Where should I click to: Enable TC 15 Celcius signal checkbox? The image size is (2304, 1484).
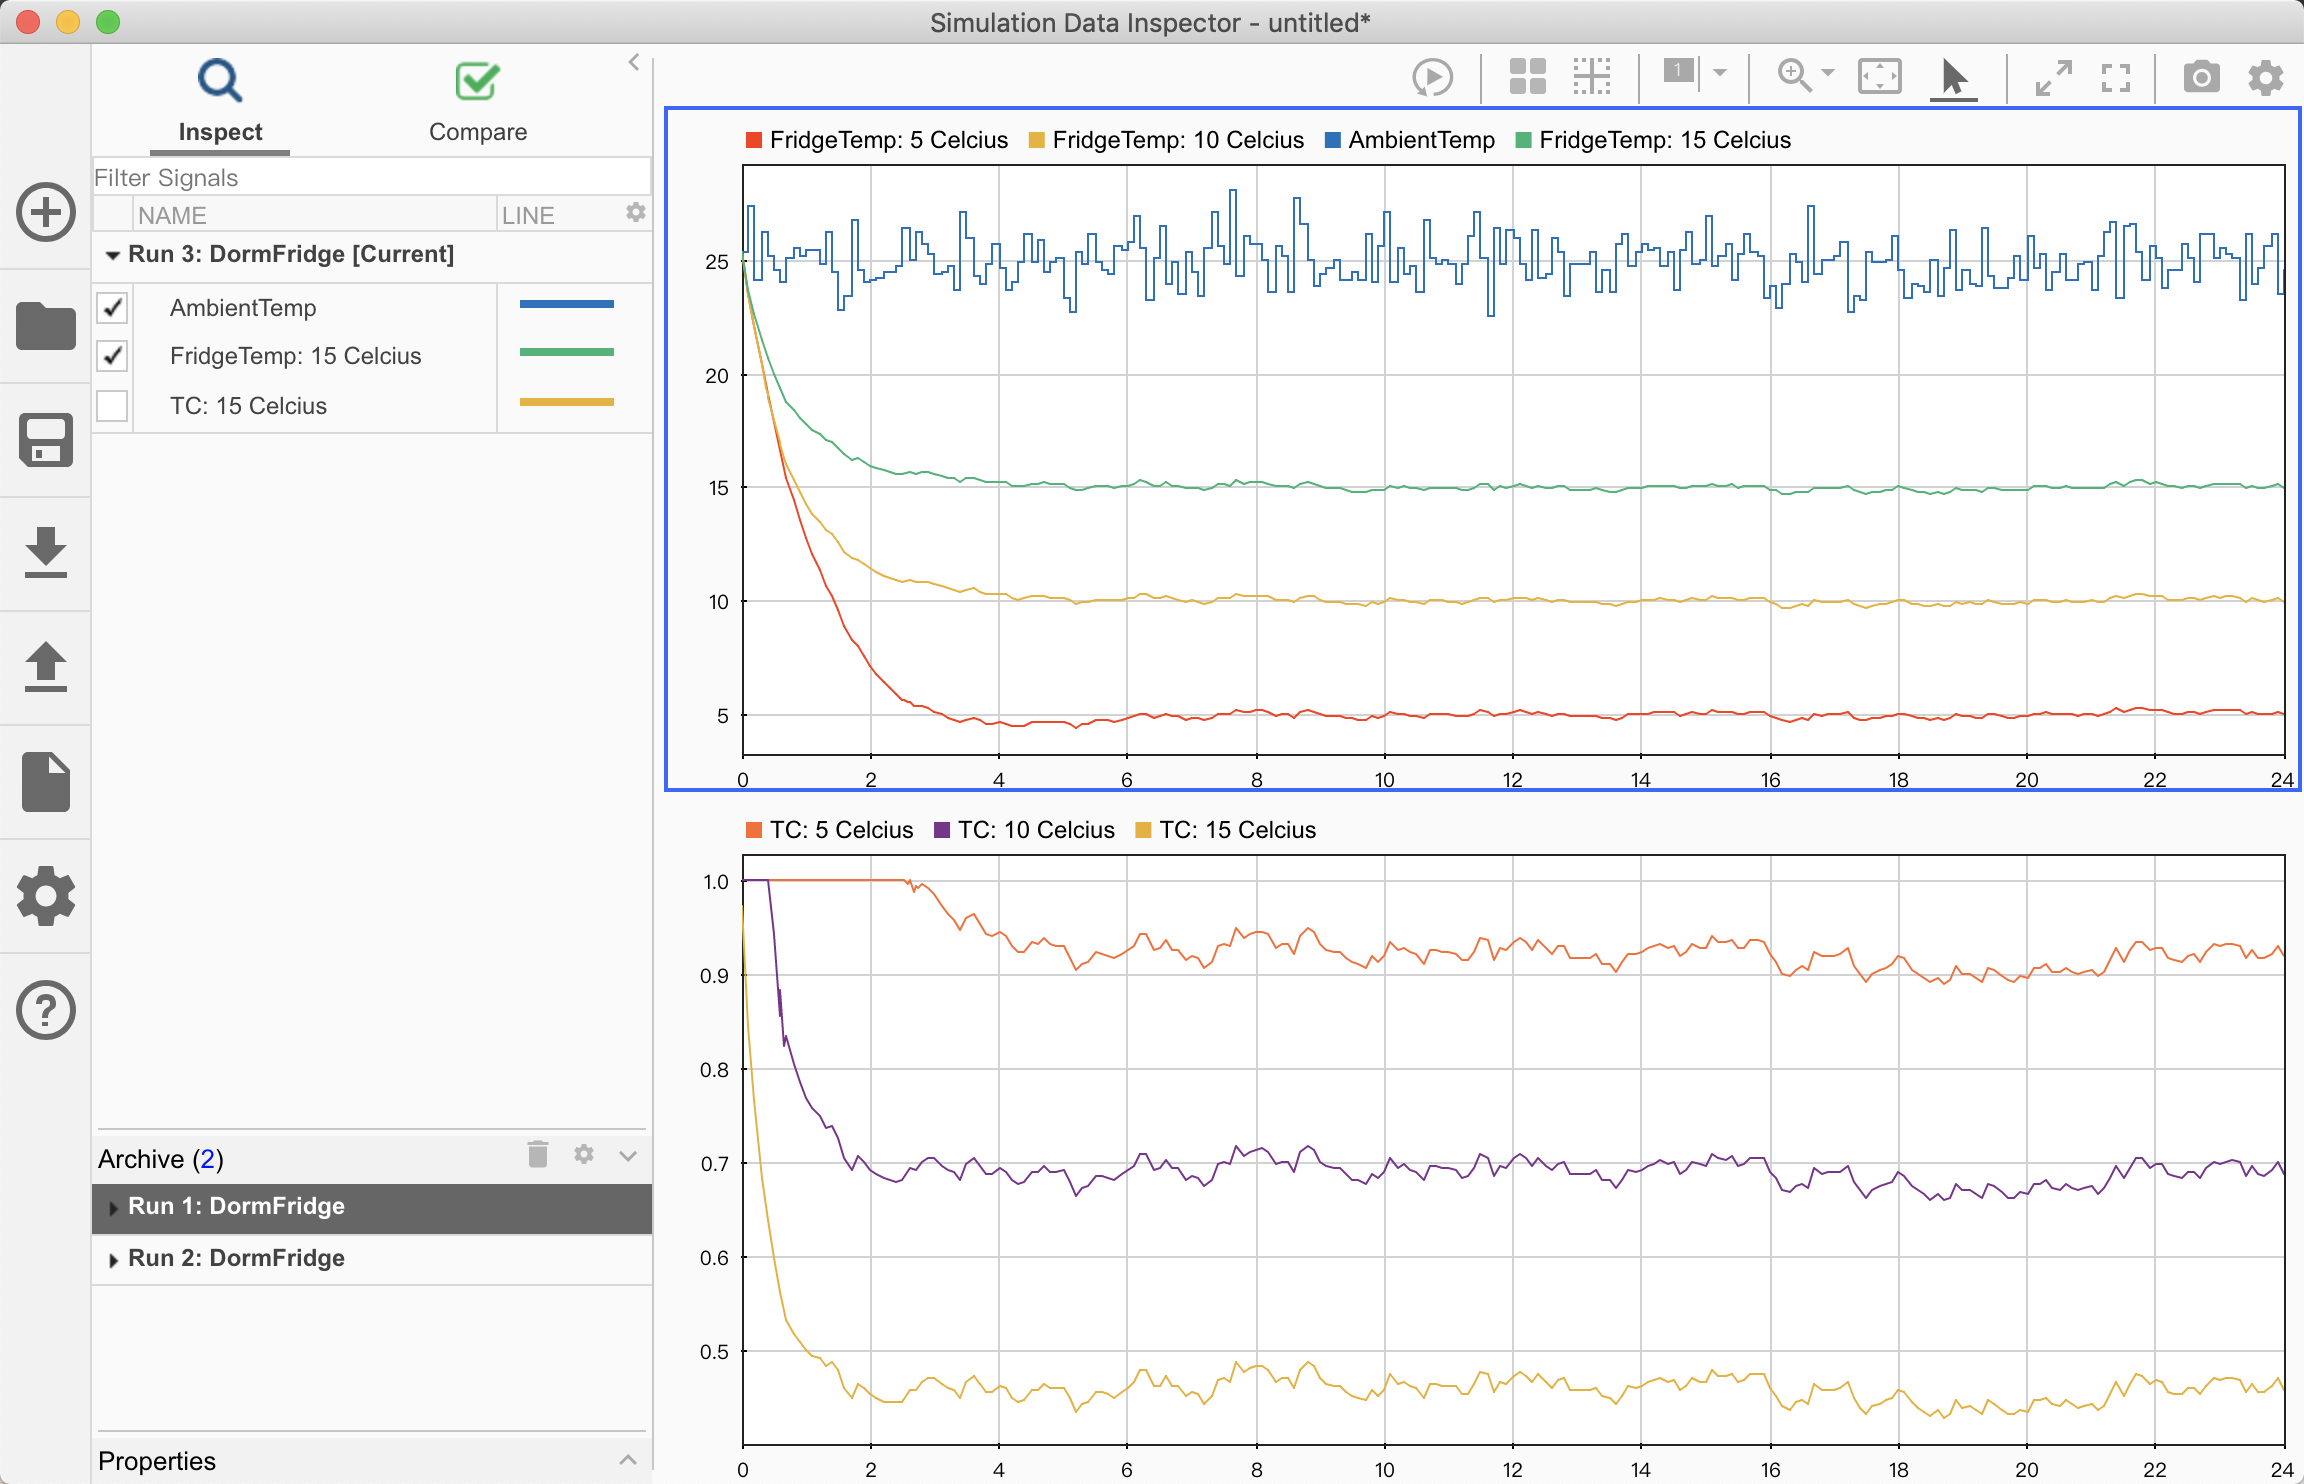114,405
